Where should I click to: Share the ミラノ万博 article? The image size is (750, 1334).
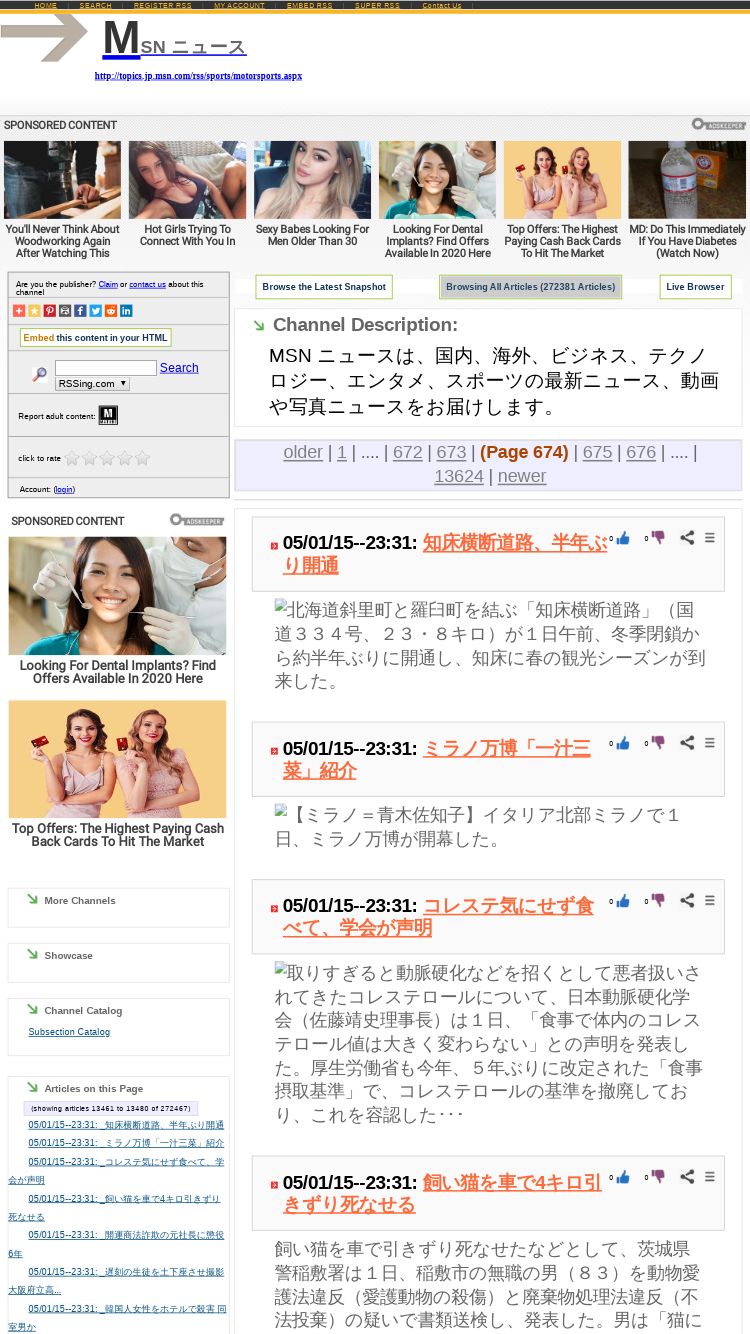click(x=687, y=743)
